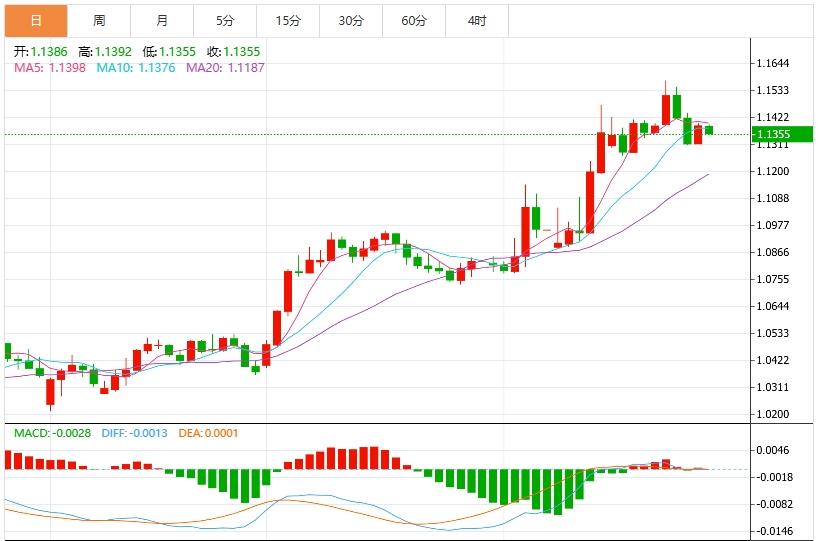Click the DEA value label

(x=208, y=433)
